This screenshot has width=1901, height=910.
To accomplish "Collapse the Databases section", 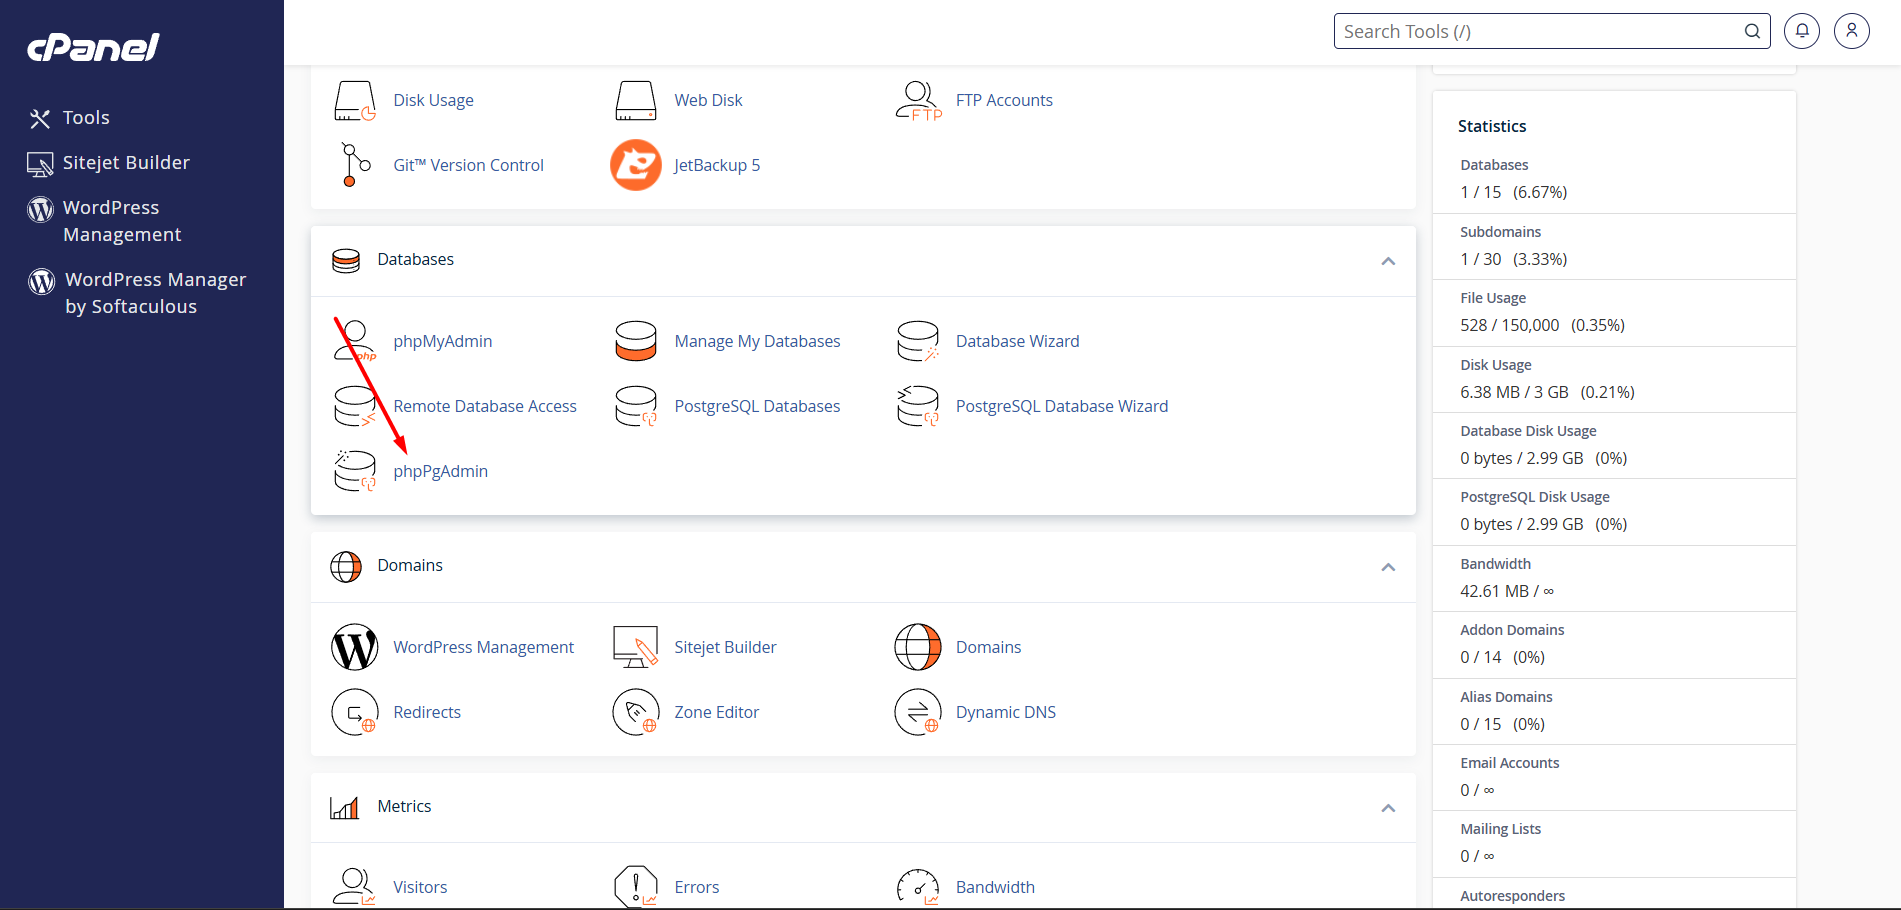I will (1388, 261).
